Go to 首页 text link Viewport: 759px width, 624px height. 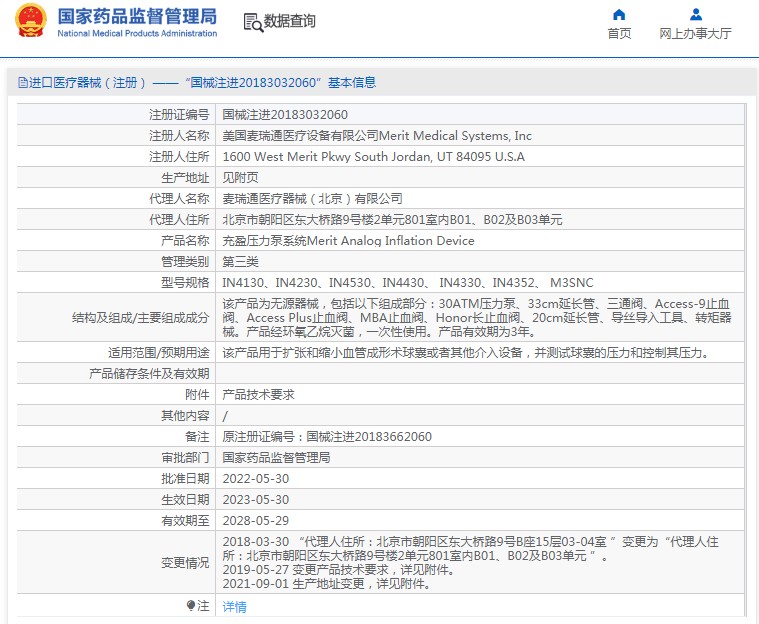coord(619,33)
